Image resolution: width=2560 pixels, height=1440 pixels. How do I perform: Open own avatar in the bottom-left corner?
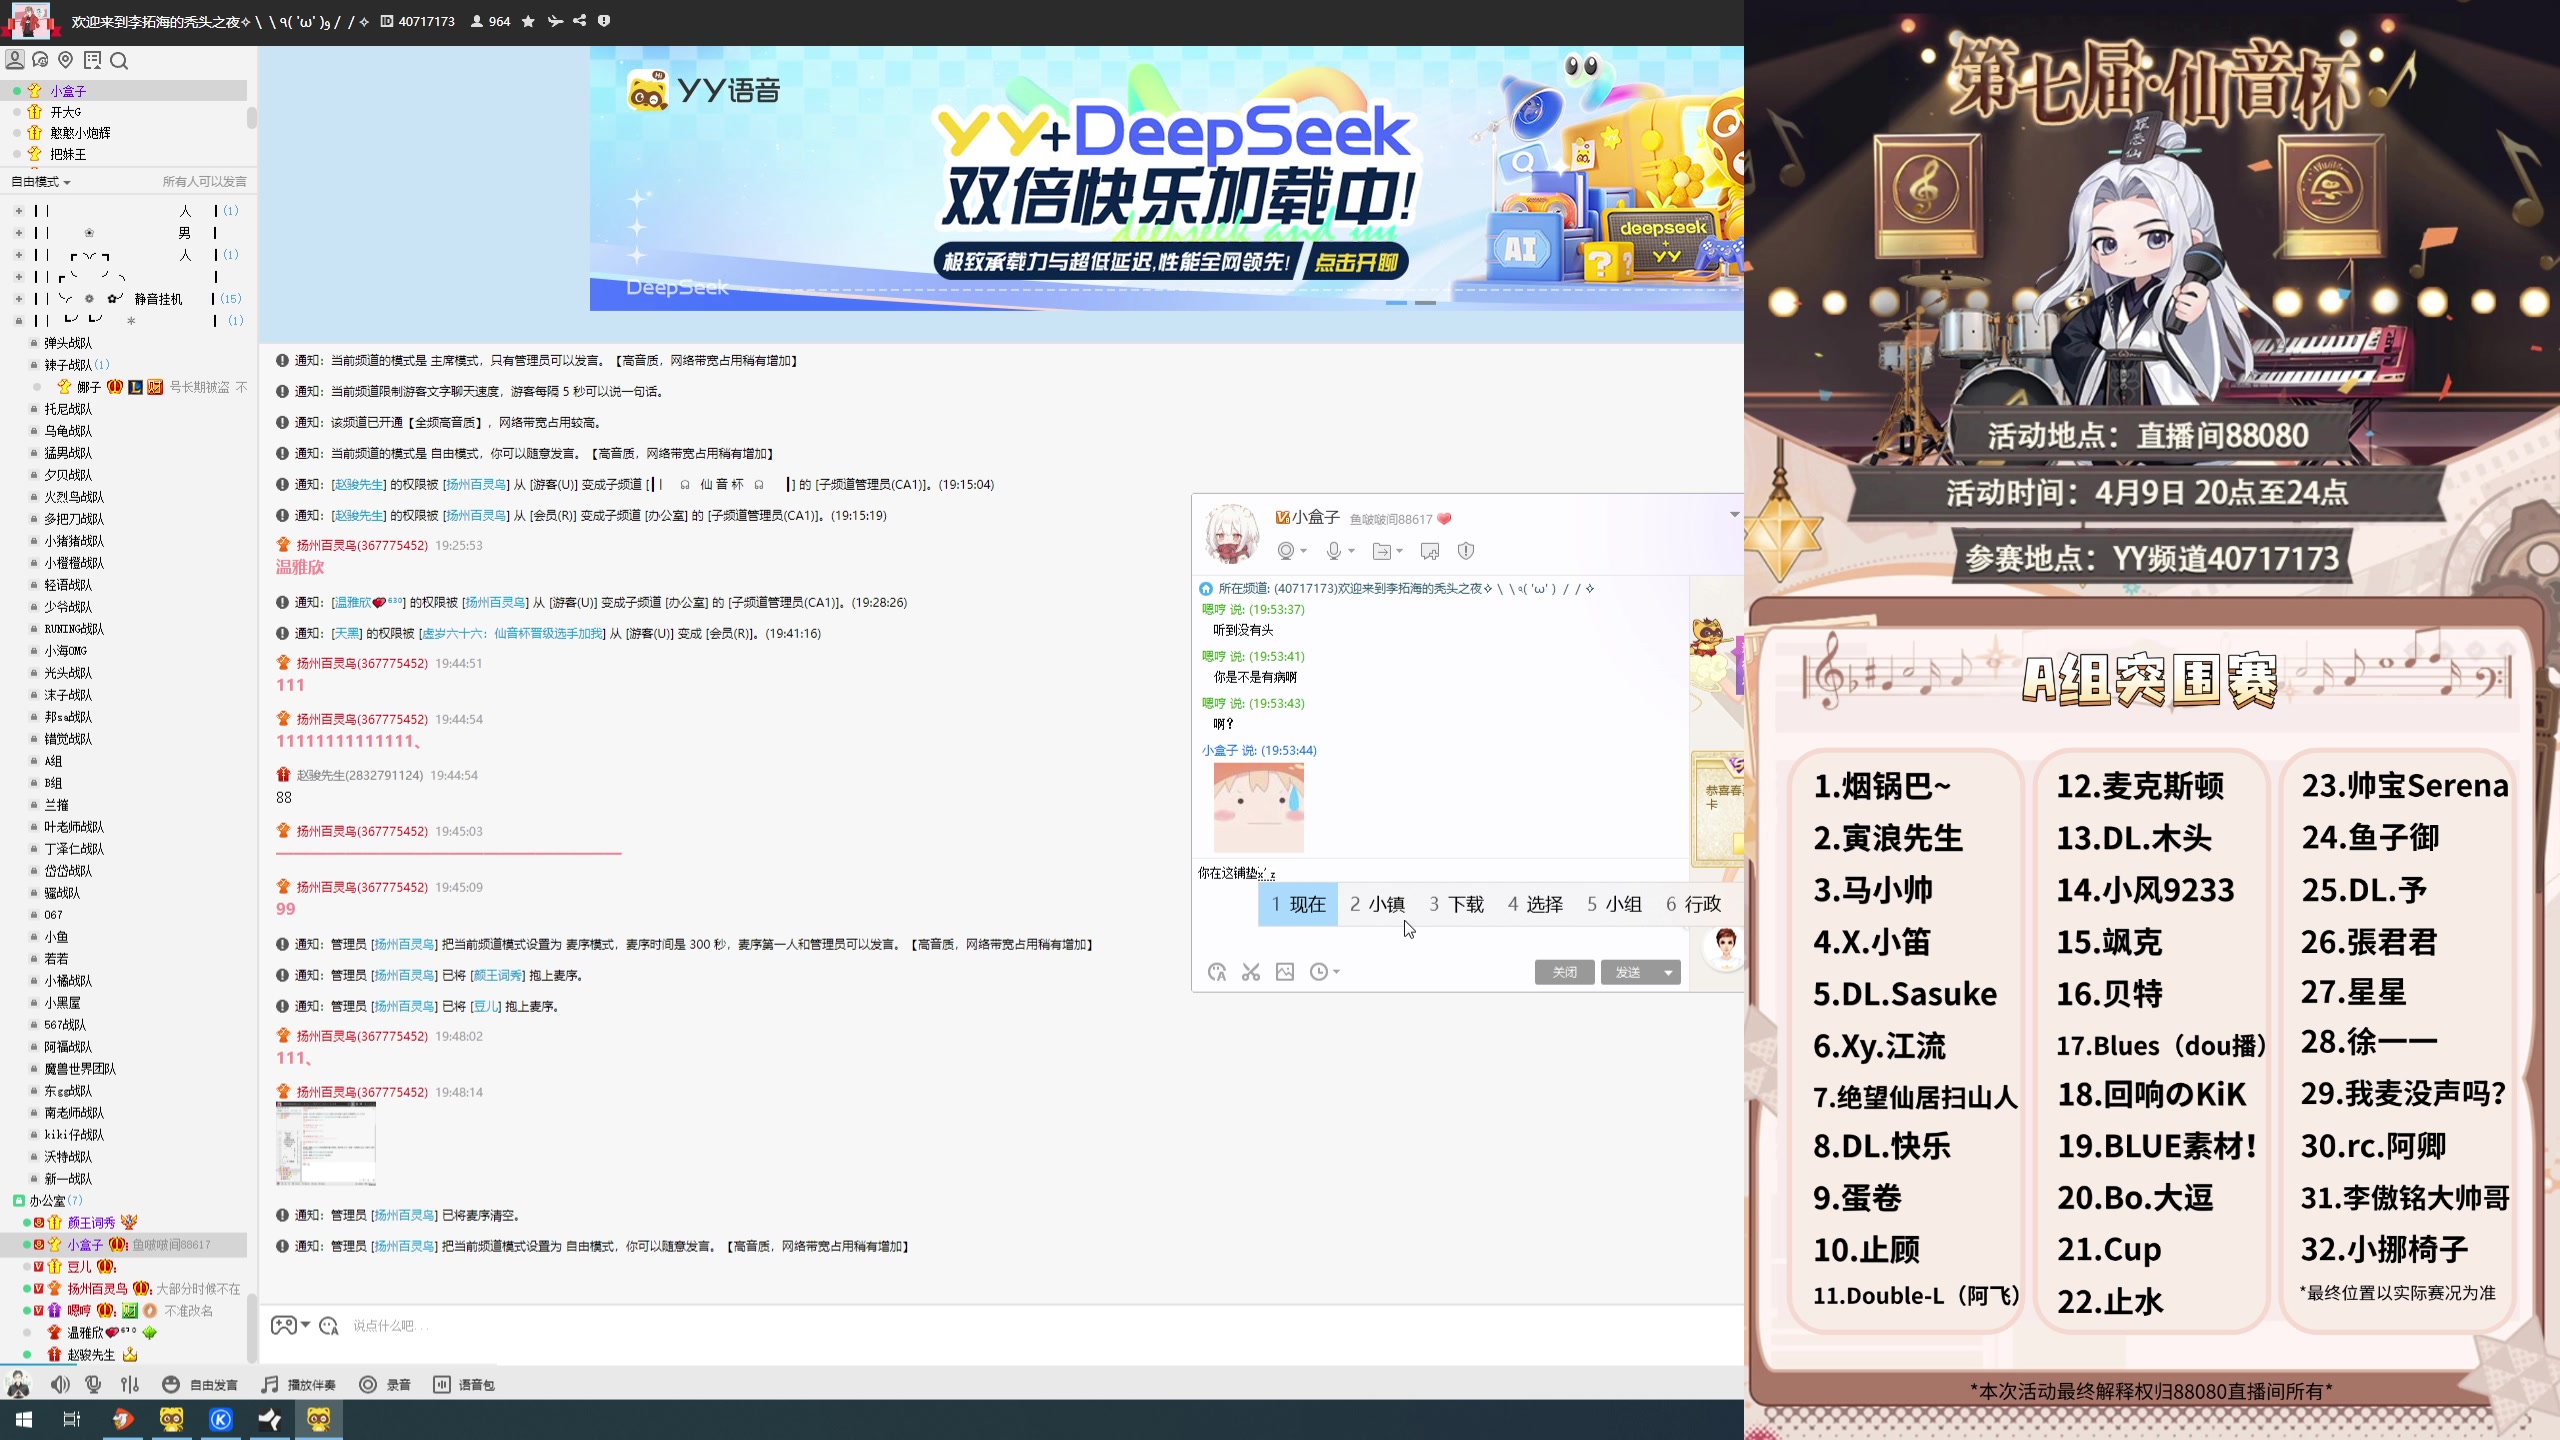18,1384
